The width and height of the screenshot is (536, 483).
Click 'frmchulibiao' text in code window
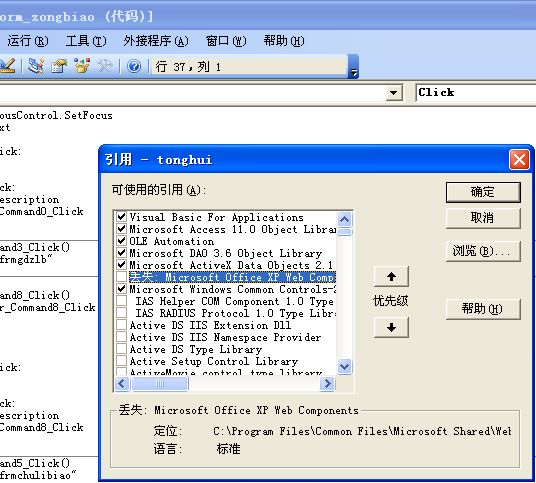click(x=35, y=475)
